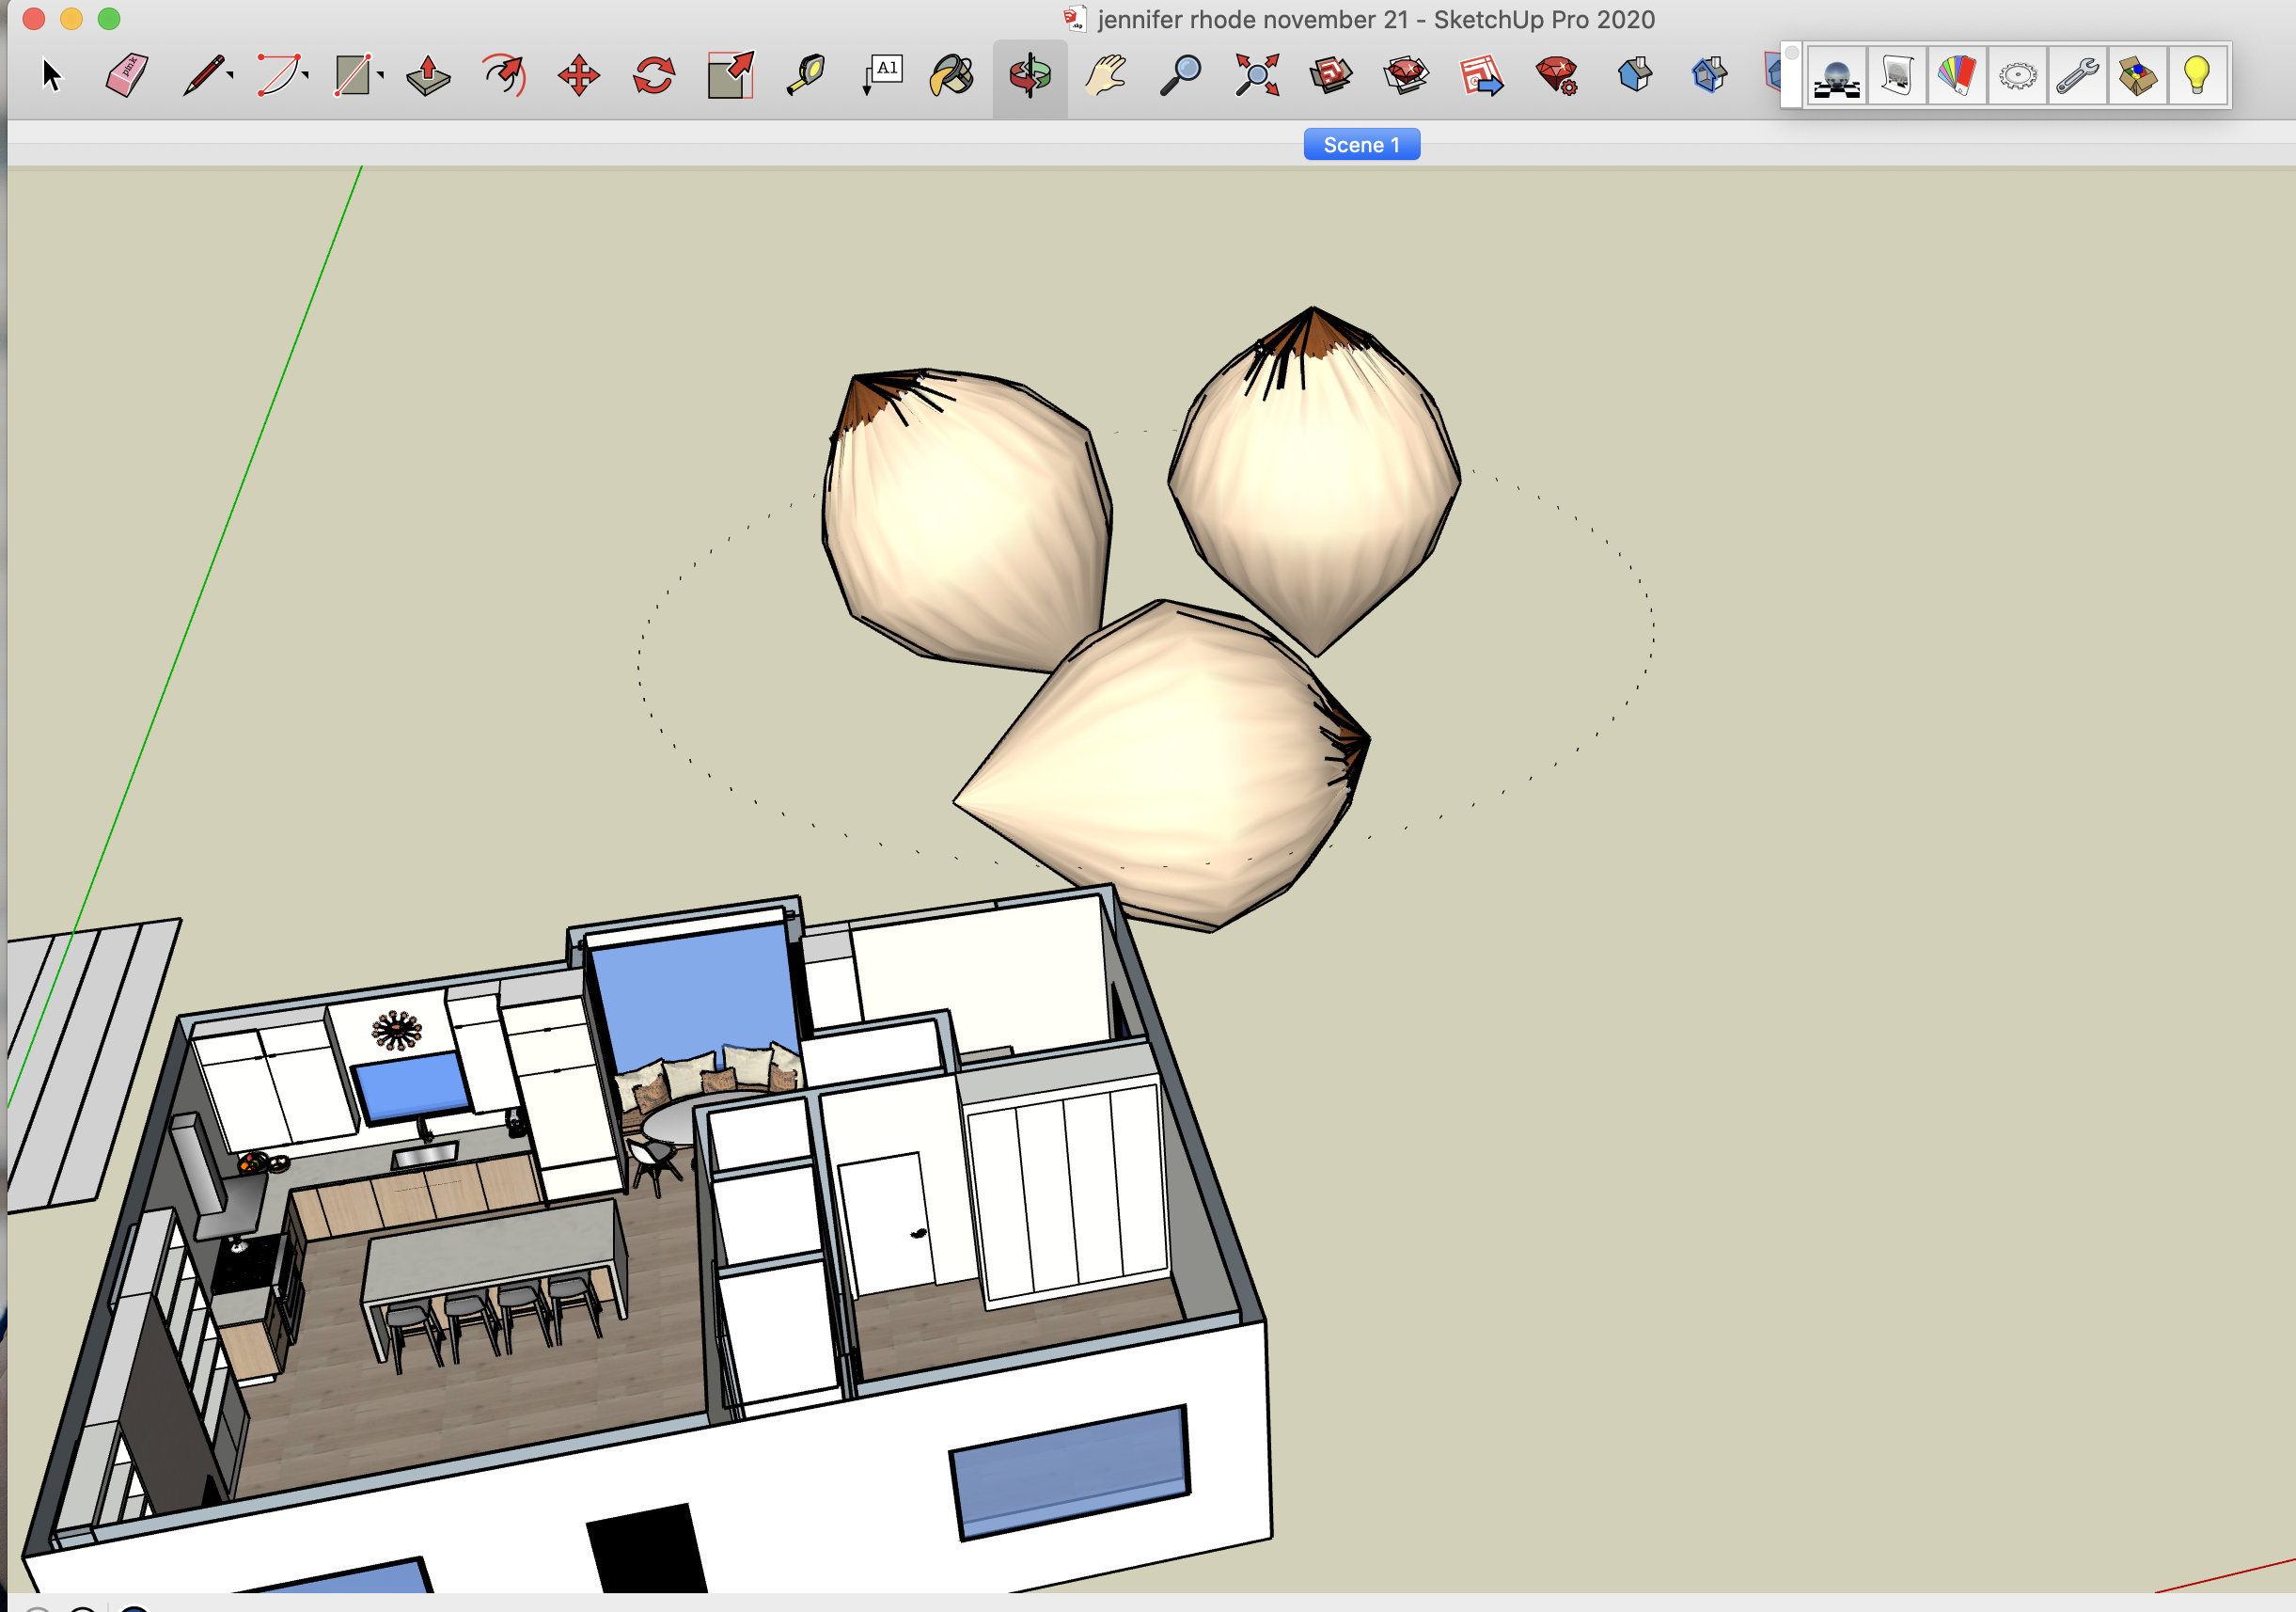Click the kitchen island countertop
Viewport: 2296px width, 1612px height.
tap(490, 1250)
